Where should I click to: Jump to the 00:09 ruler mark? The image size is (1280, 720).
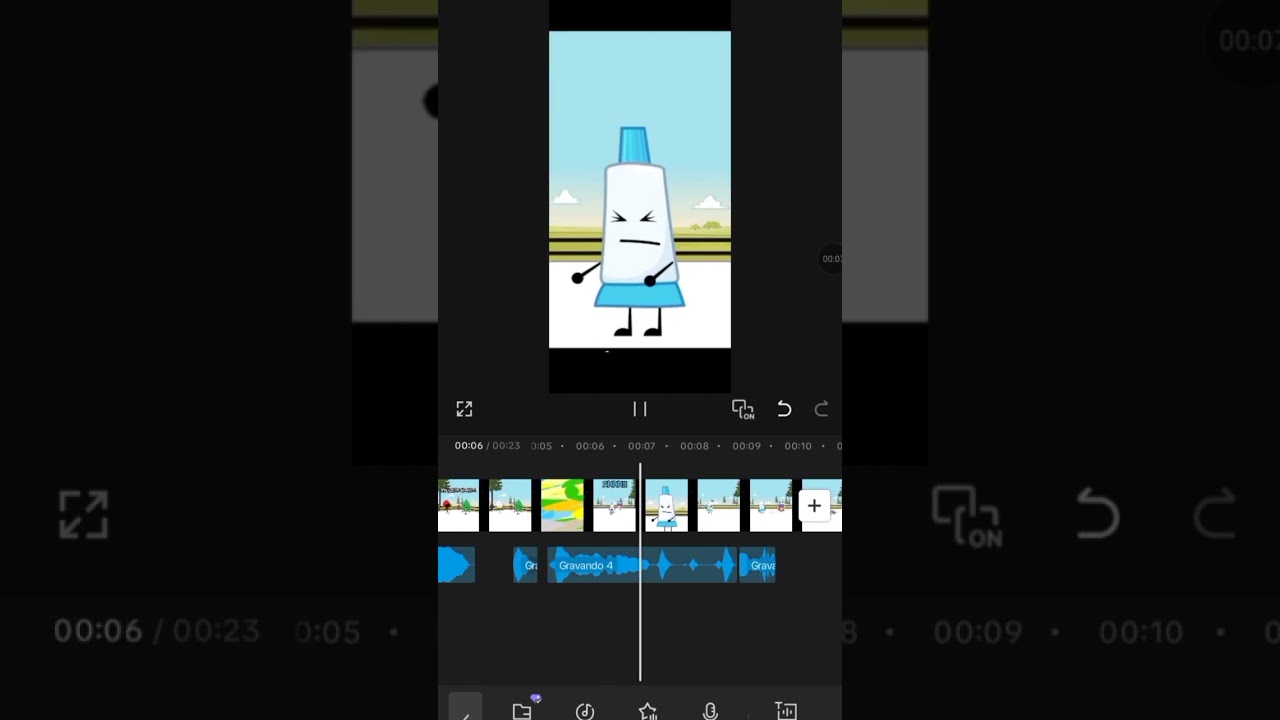click(x=746, y=446)
